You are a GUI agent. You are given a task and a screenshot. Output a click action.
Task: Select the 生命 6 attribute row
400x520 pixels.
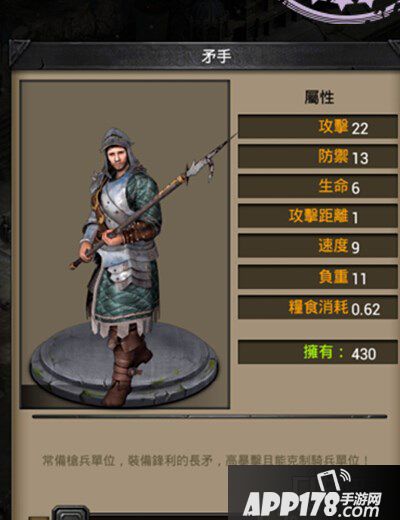pyautogui.click(x=318, y=186)
